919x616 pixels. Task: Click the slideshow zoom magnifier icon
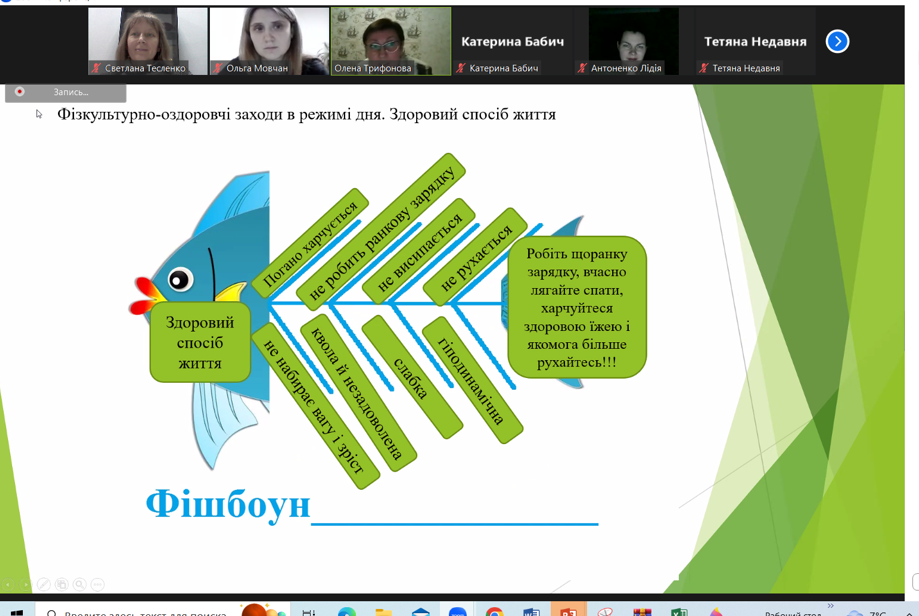click(79, 584)
